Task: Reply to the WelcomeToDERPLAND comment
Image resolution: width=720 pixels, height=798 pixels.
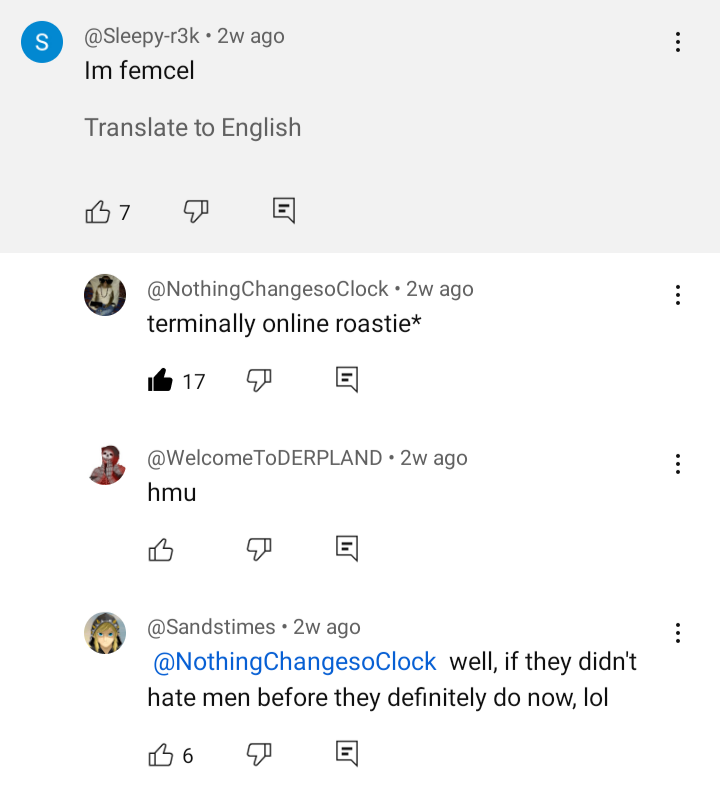Action: [x=346, y=548]
